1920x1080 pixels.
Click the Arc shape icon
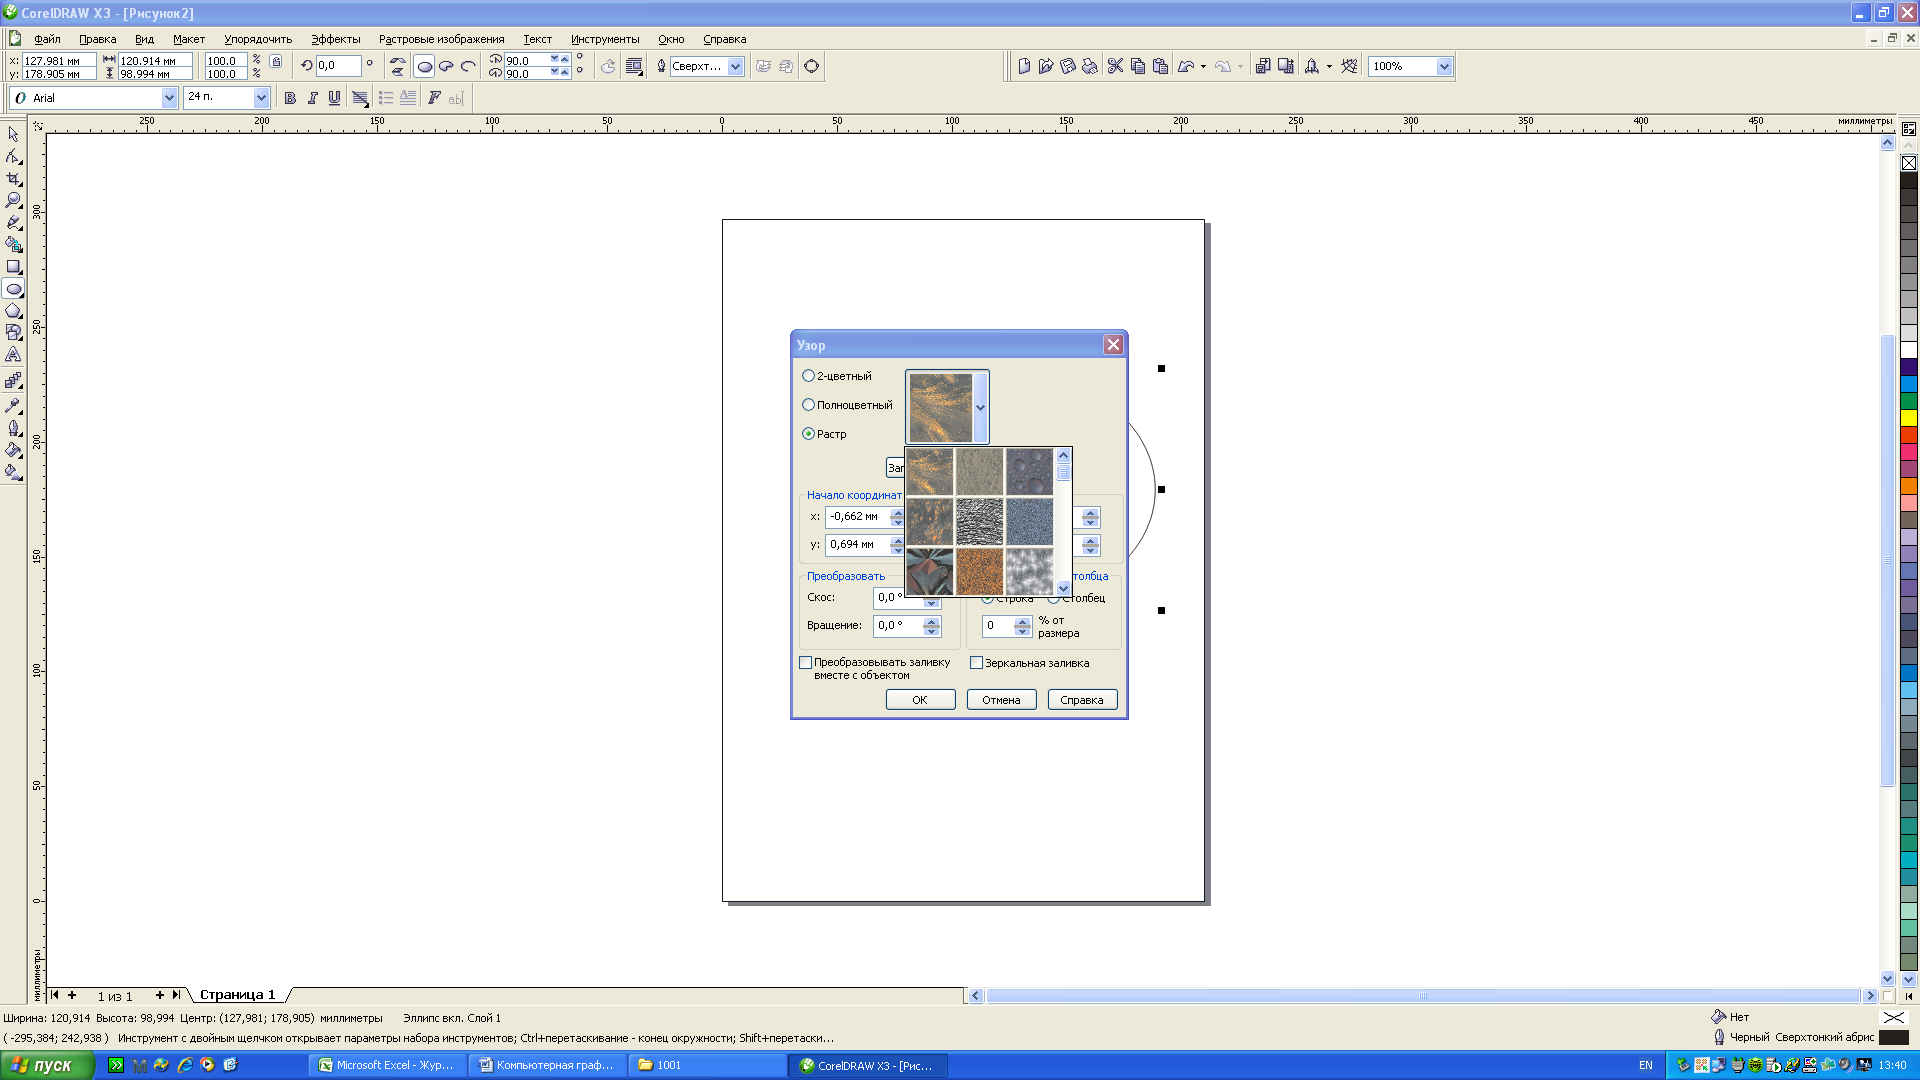click(x=468, y=67)
